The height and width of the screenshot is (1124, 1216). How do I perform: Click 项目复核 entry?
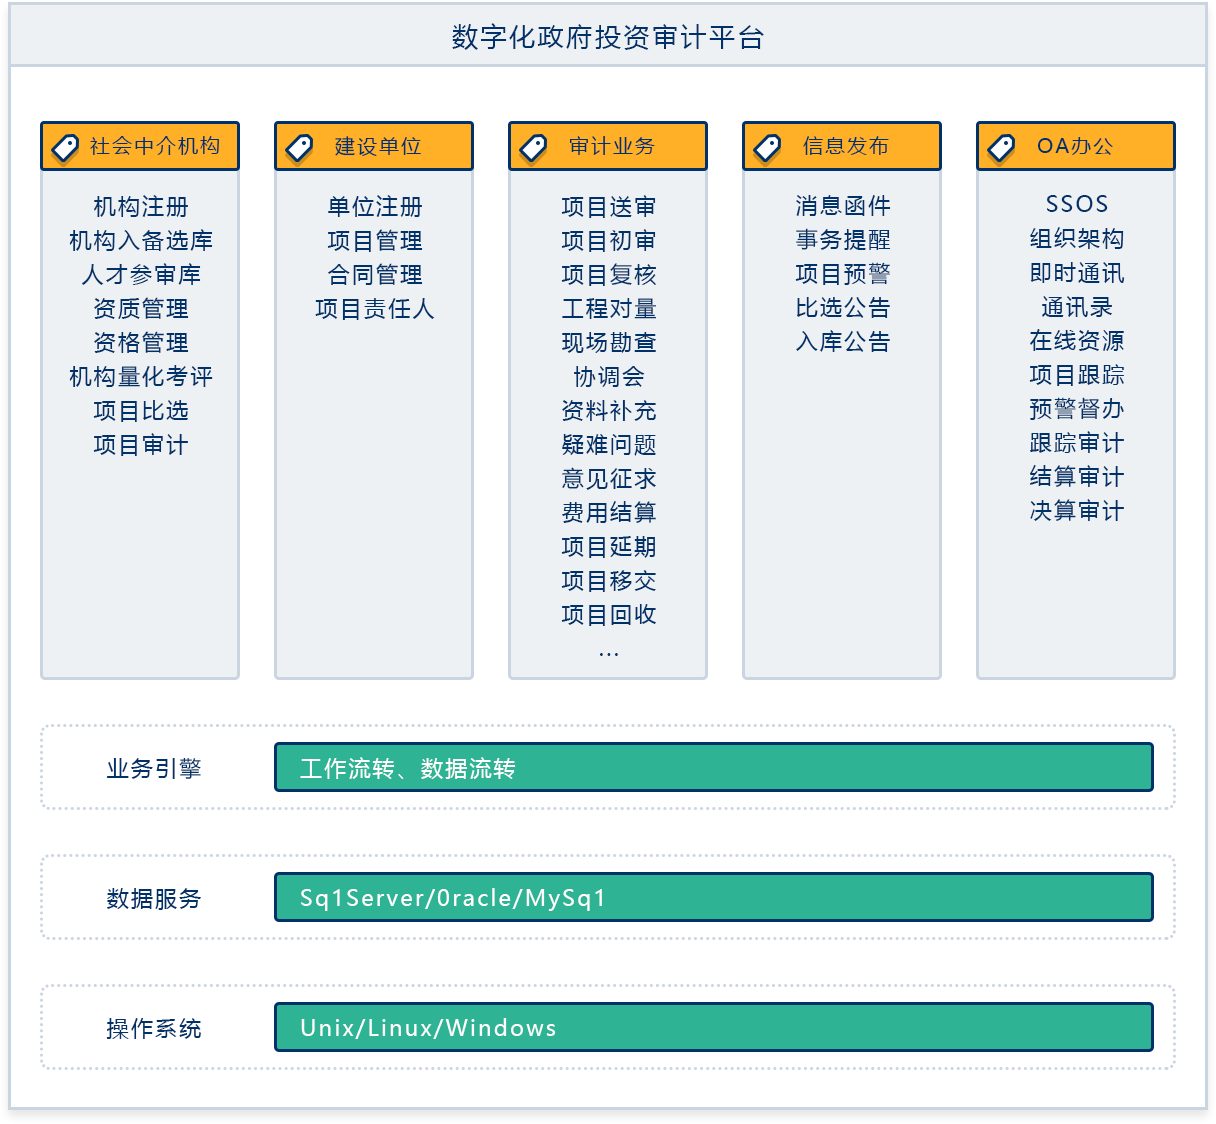point(609,275)
